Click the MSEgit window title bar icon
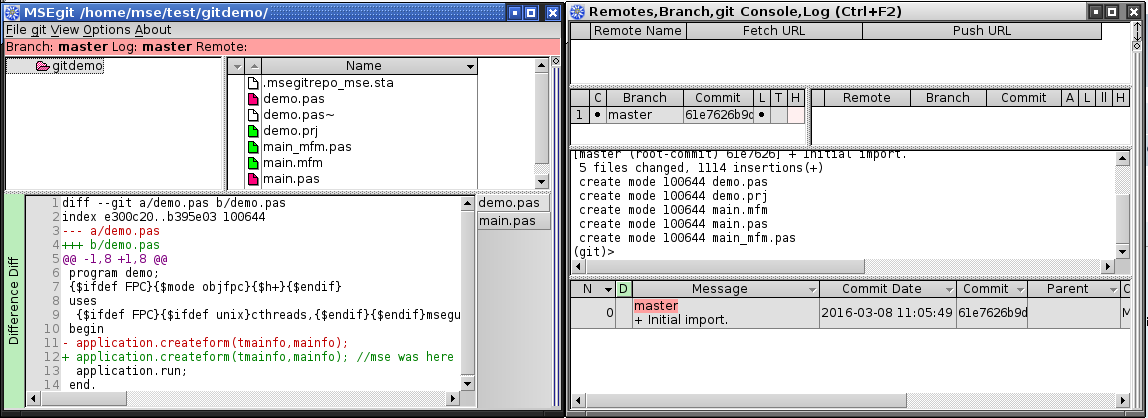 pos(11,12)
